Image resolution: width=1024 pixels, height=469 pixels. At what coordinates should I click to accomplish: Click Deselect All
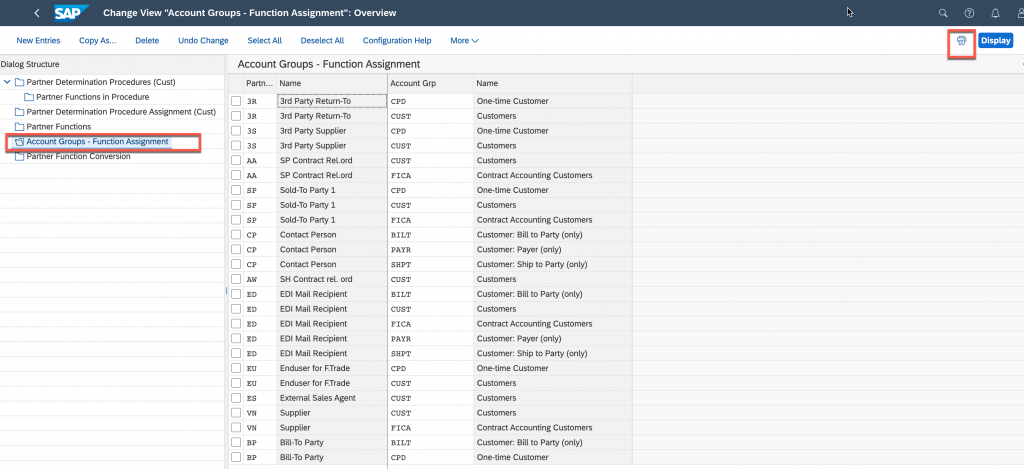pos(322,40)
